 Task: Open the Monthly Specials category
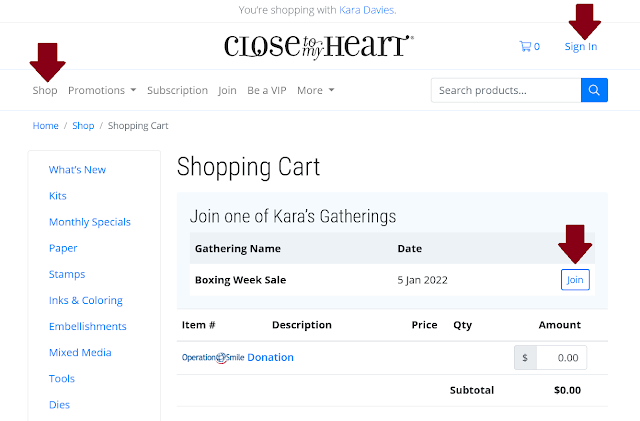[89, 222]
